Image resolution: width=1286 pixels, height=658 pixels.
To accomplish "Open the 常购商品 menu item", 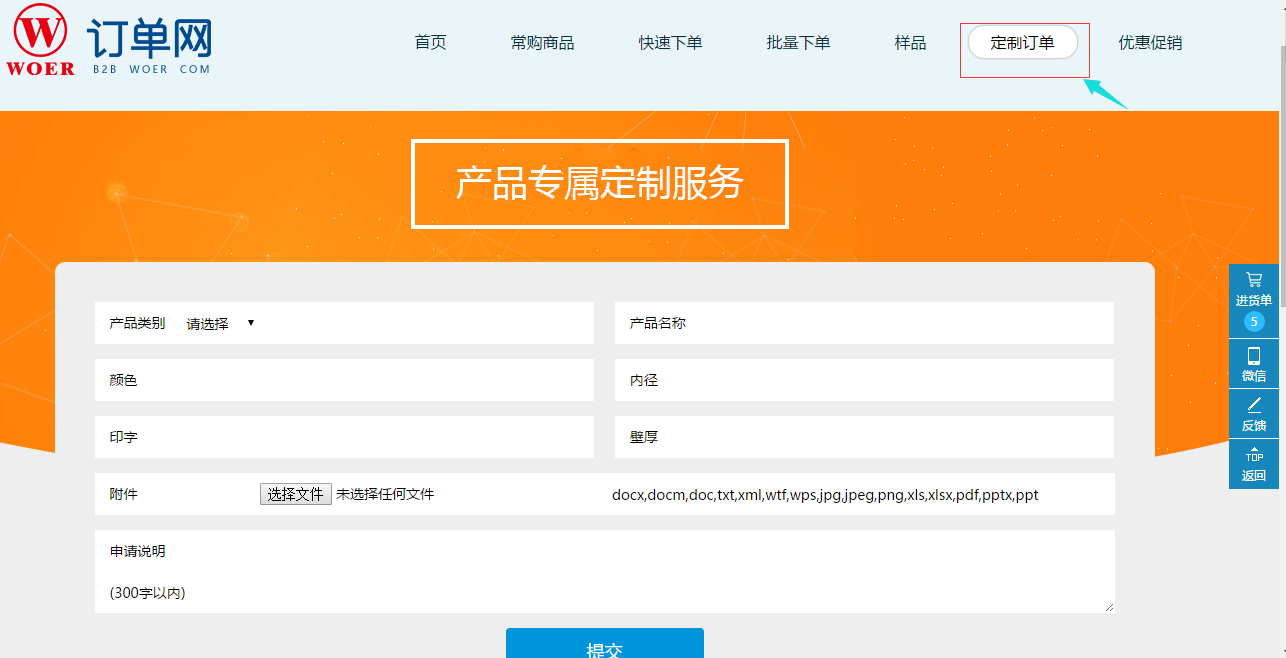I will (542, 42).
